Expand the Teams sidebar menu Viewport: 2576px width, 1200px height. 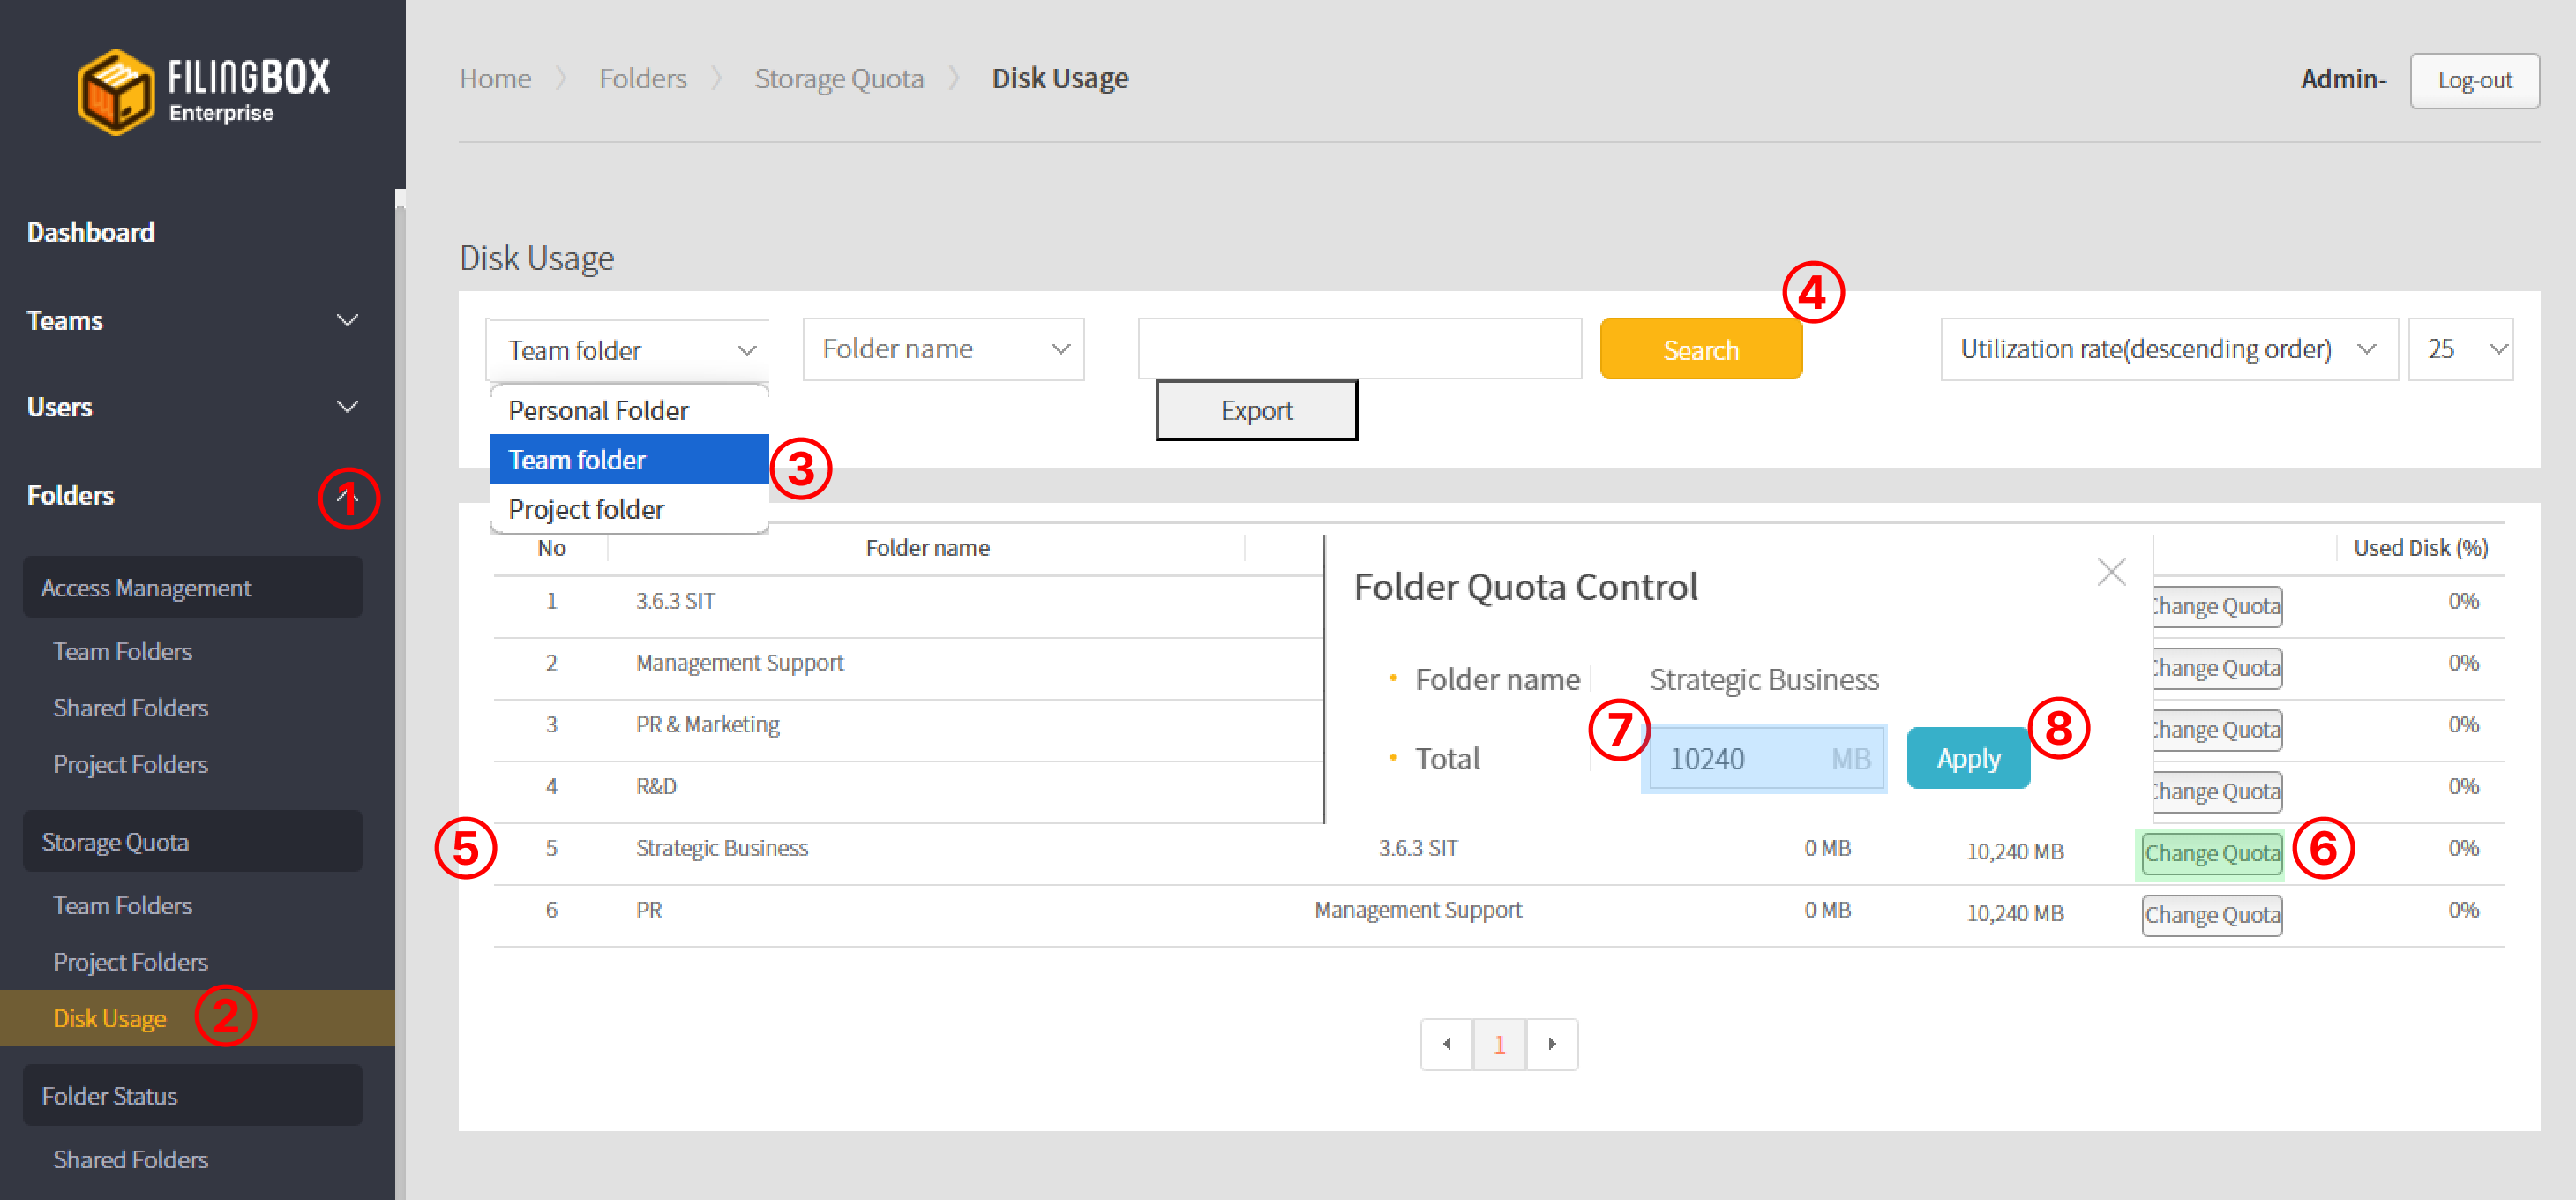pyautogui.click(x=346, y=320)
